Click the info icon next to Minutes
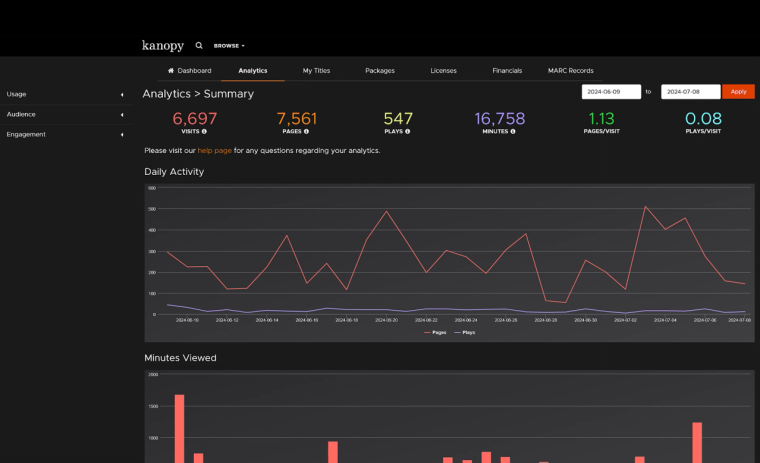 click(513, 131)
